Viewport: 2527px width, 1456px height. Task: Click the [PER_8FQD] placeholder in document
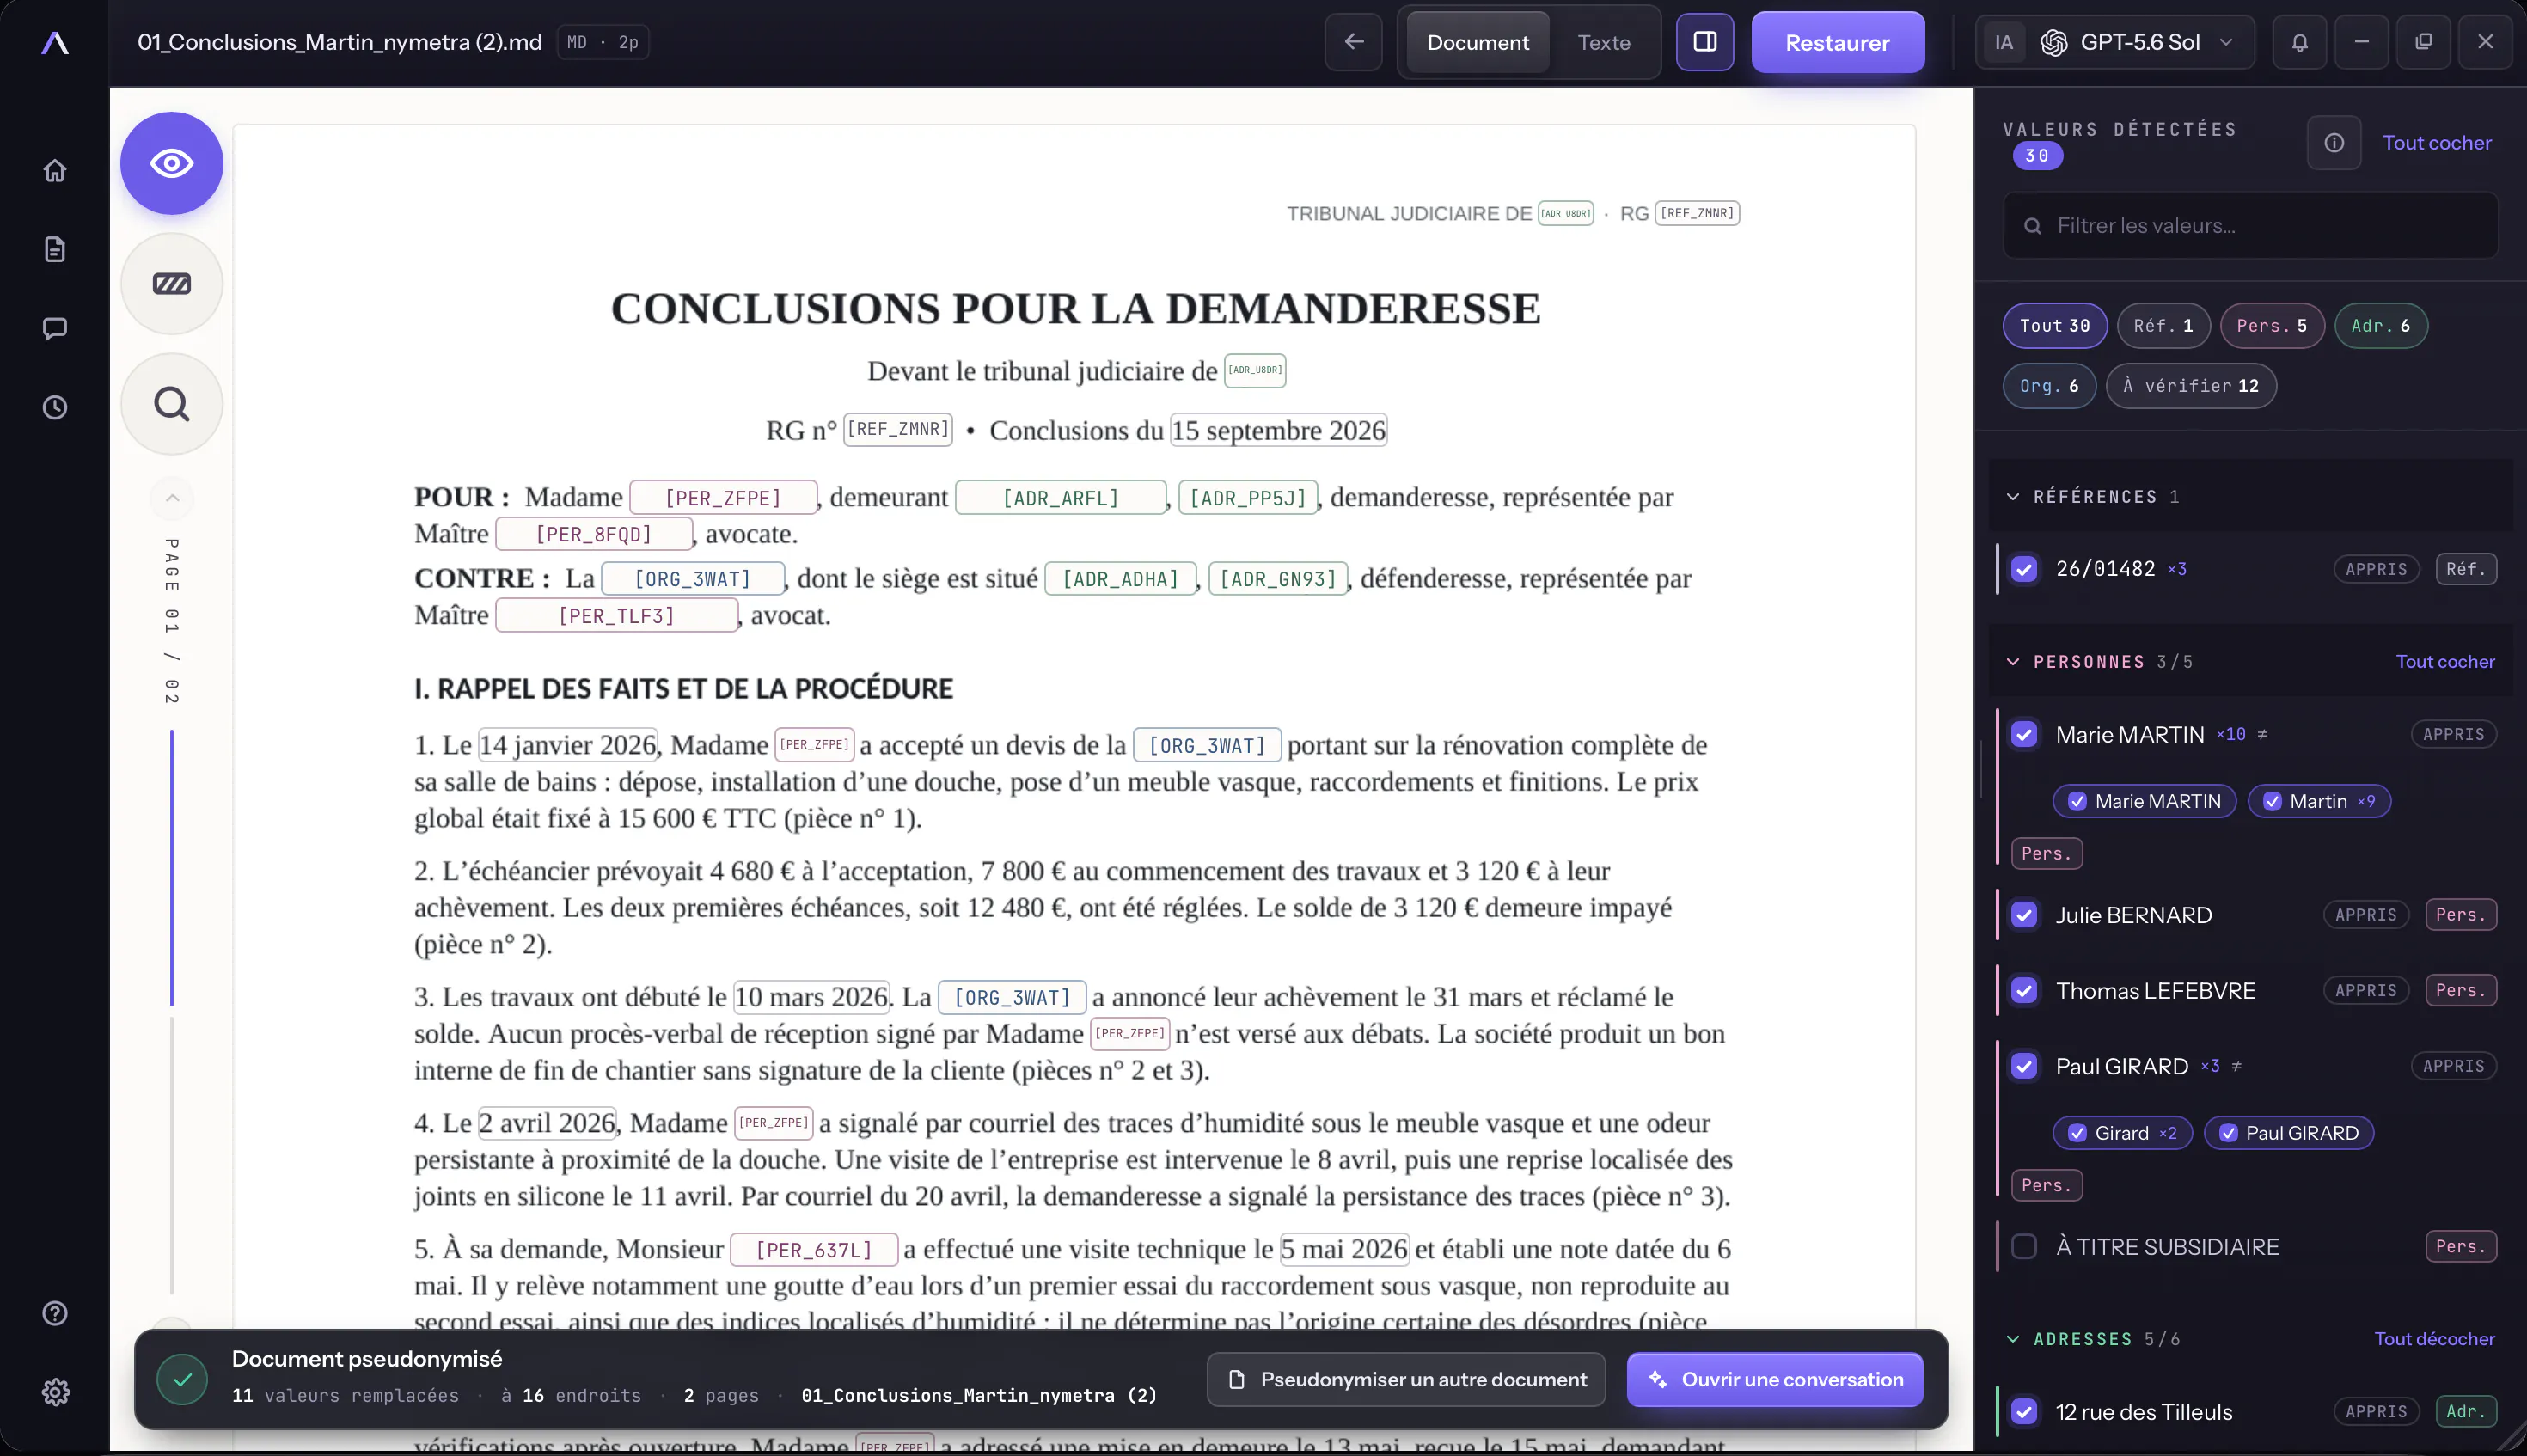coord(594,535)
